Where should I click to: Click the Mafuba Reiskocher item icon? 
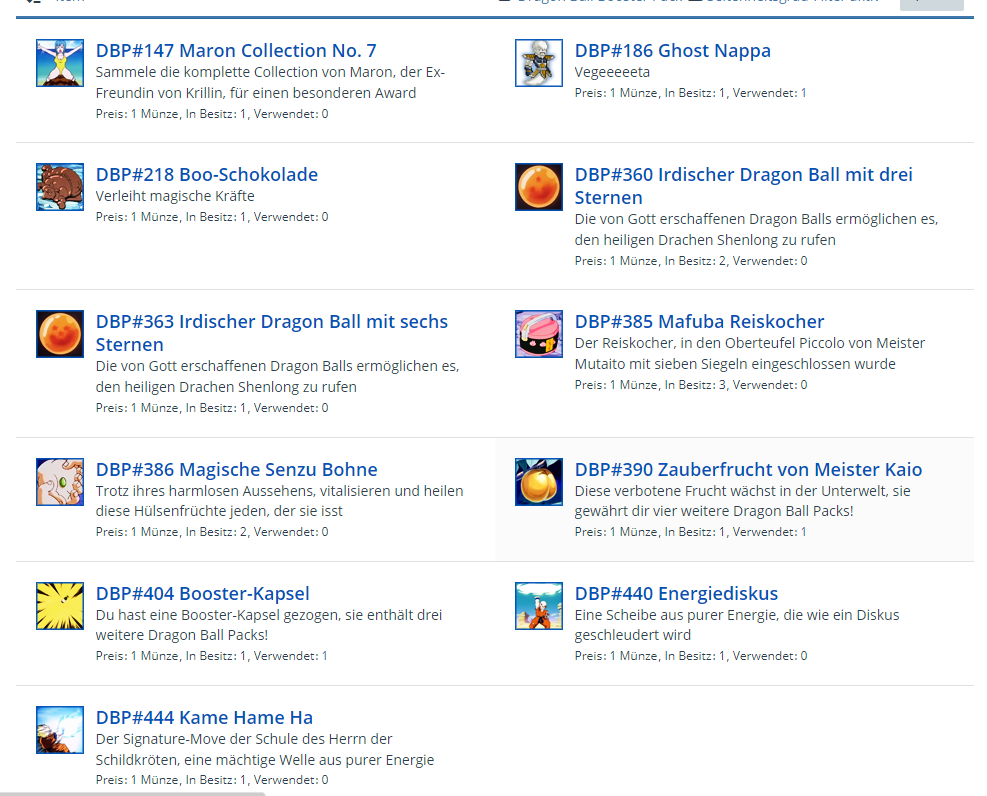[x=538, y=335]
